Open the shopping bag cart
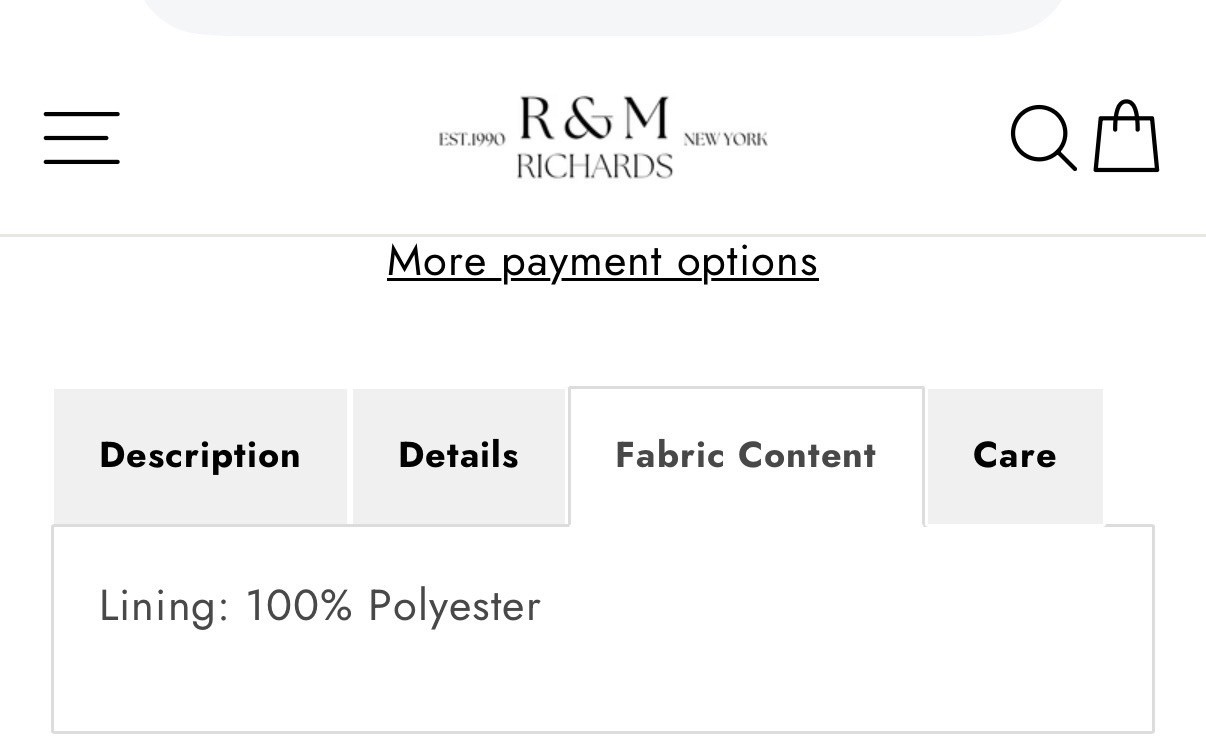This screenshot has width=1206, height=737. tap(1126, 137)
